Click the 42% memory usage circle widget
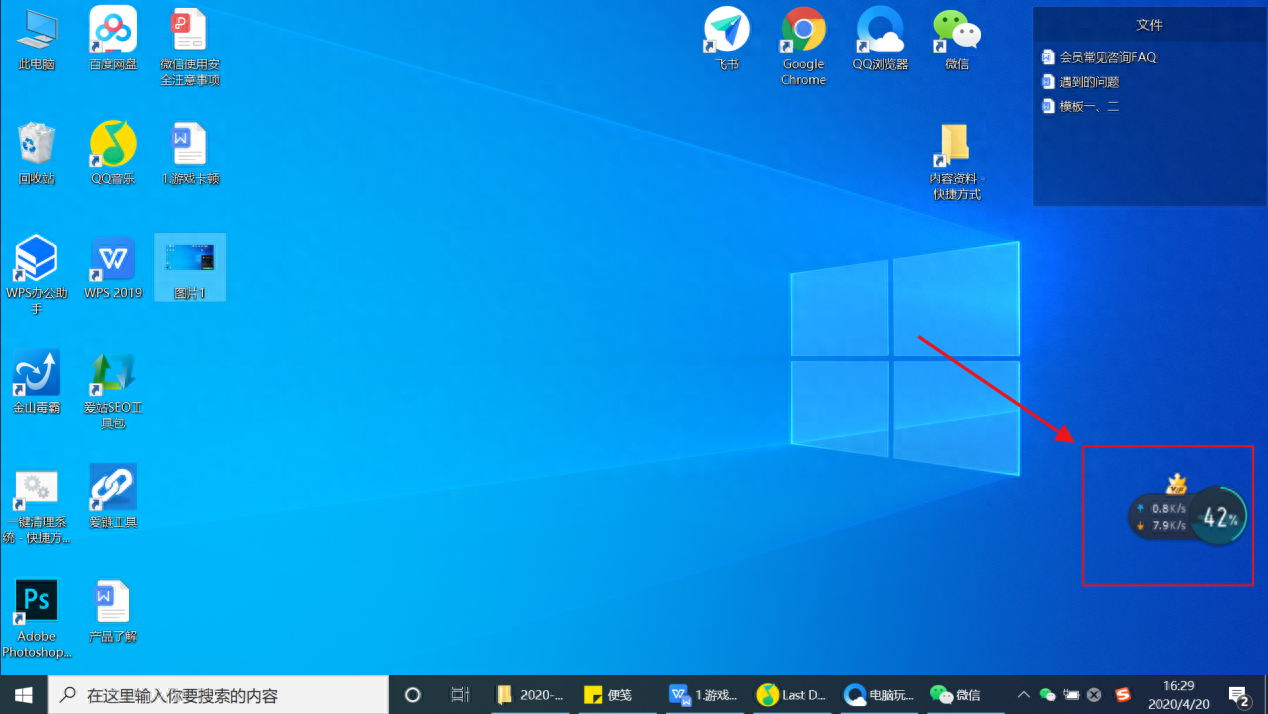 coord(1220,516)
